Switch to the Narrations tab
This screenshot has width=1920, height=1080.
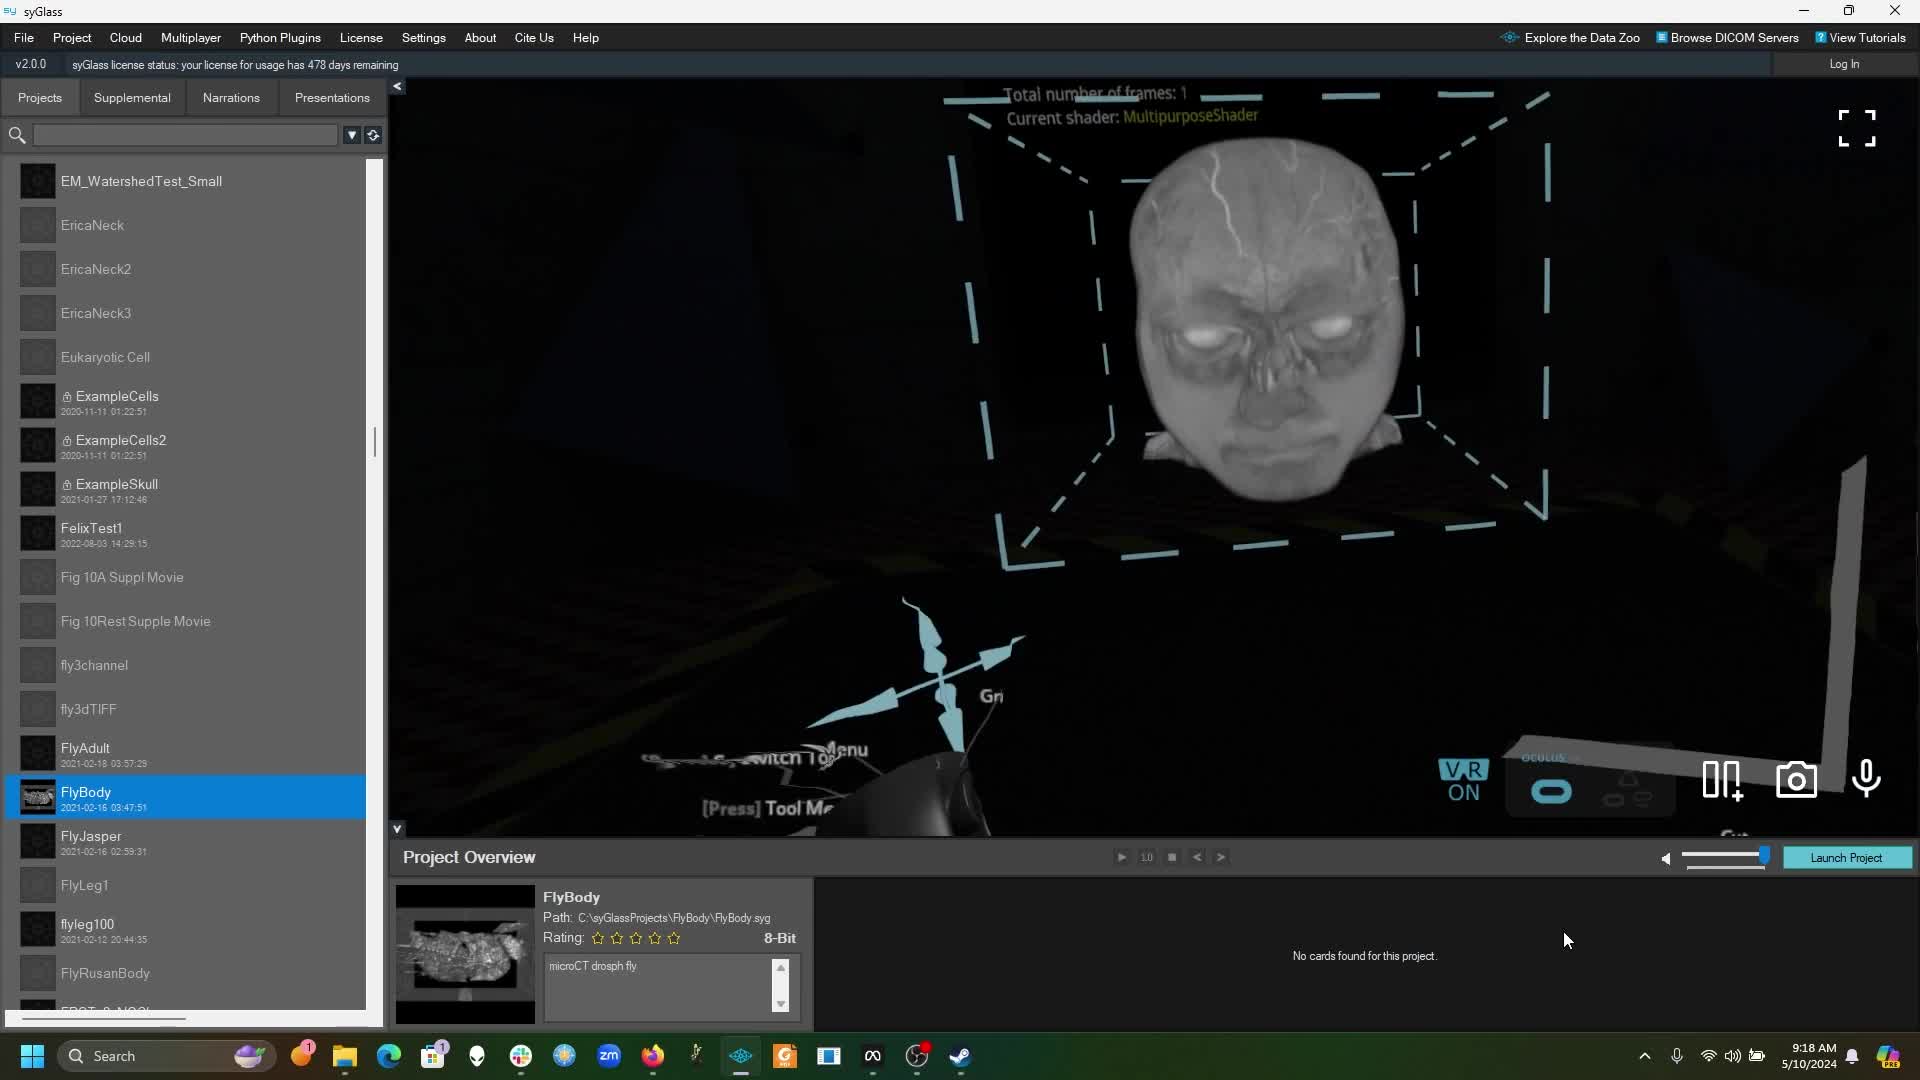[231, 98]
